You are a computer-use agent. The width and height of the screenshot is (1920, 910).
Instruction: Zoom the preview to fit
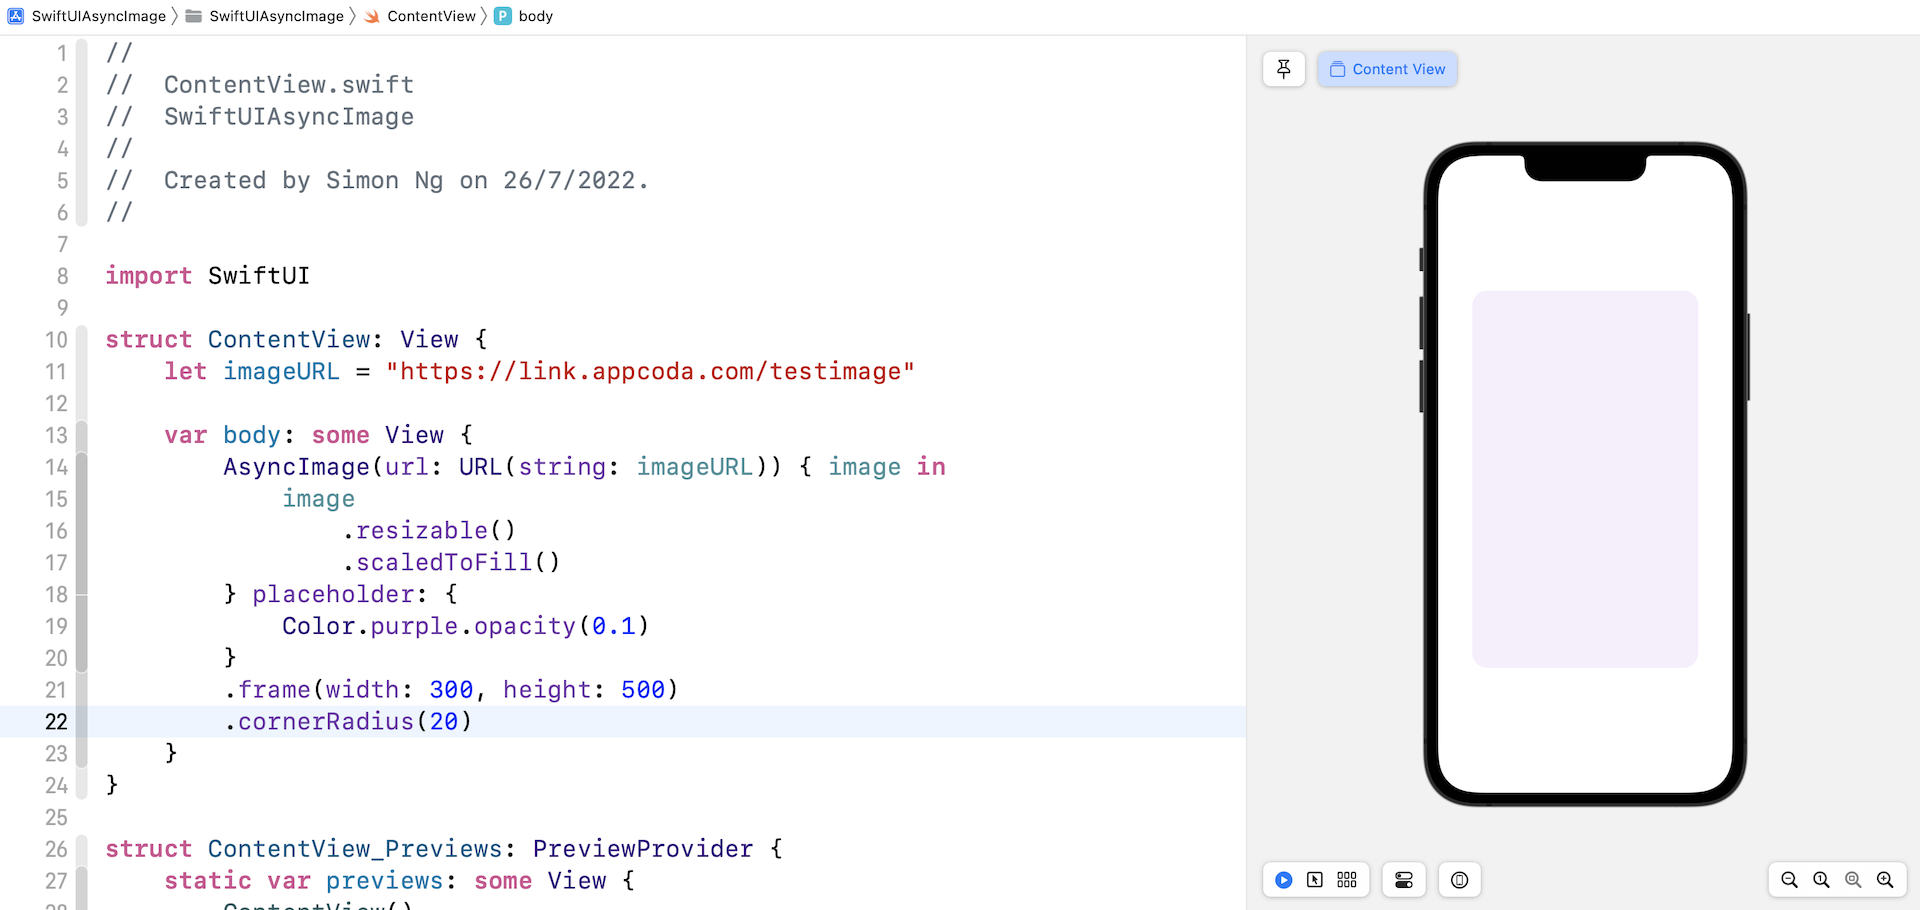point(1853,880)
